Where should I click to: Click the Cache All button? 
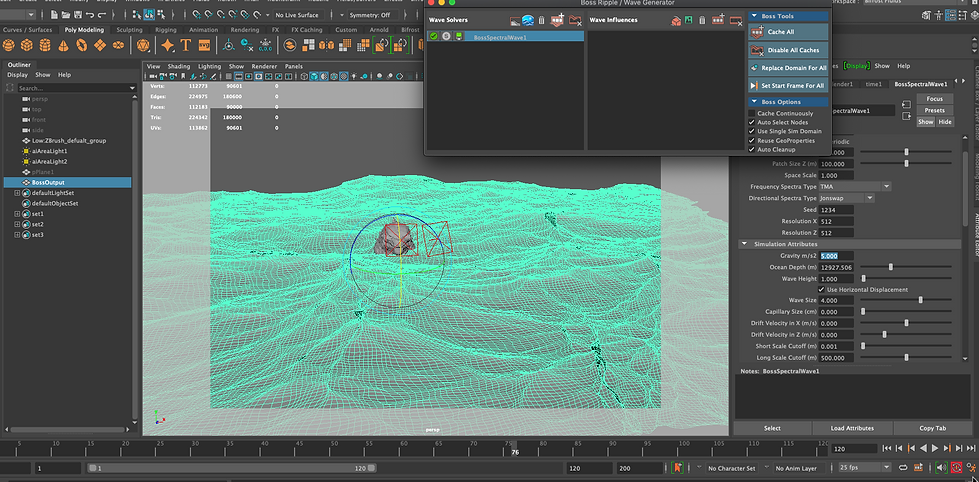[789, 32]
